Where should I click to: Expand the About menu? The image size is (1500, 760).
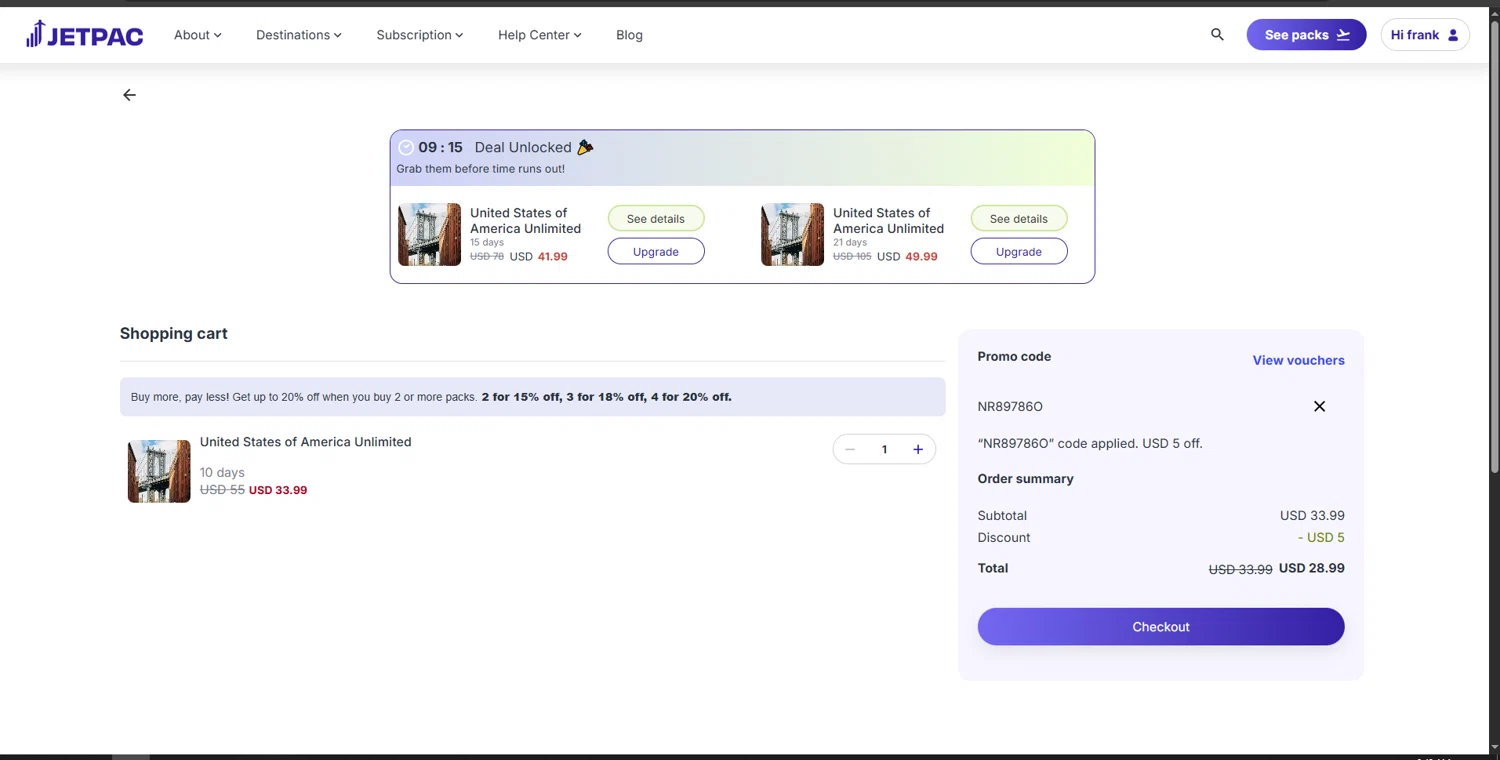[197, 35]
